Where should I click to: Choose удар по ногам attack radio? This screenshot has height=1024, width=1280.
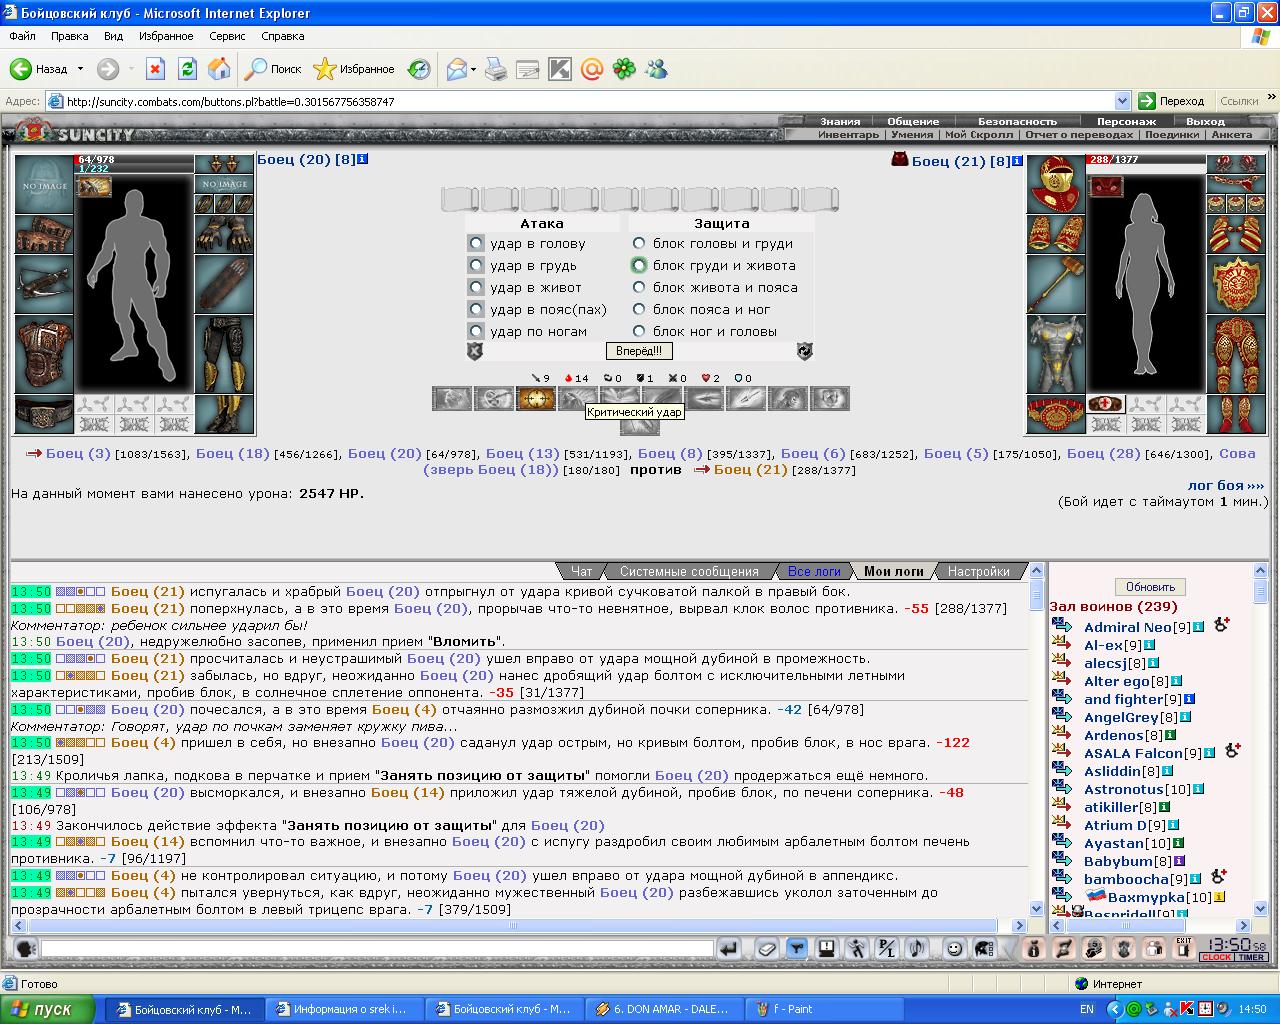click(x=476, y=331)
